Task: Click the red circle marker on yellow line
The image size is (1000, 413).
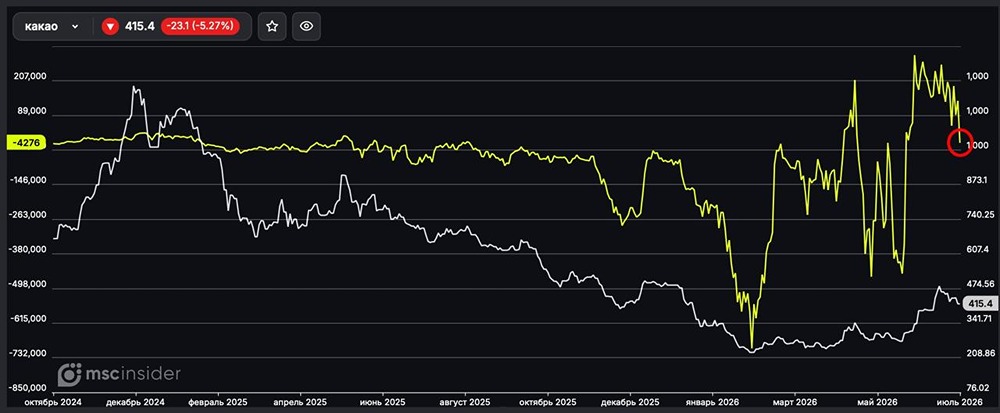Action: (960, 141)
